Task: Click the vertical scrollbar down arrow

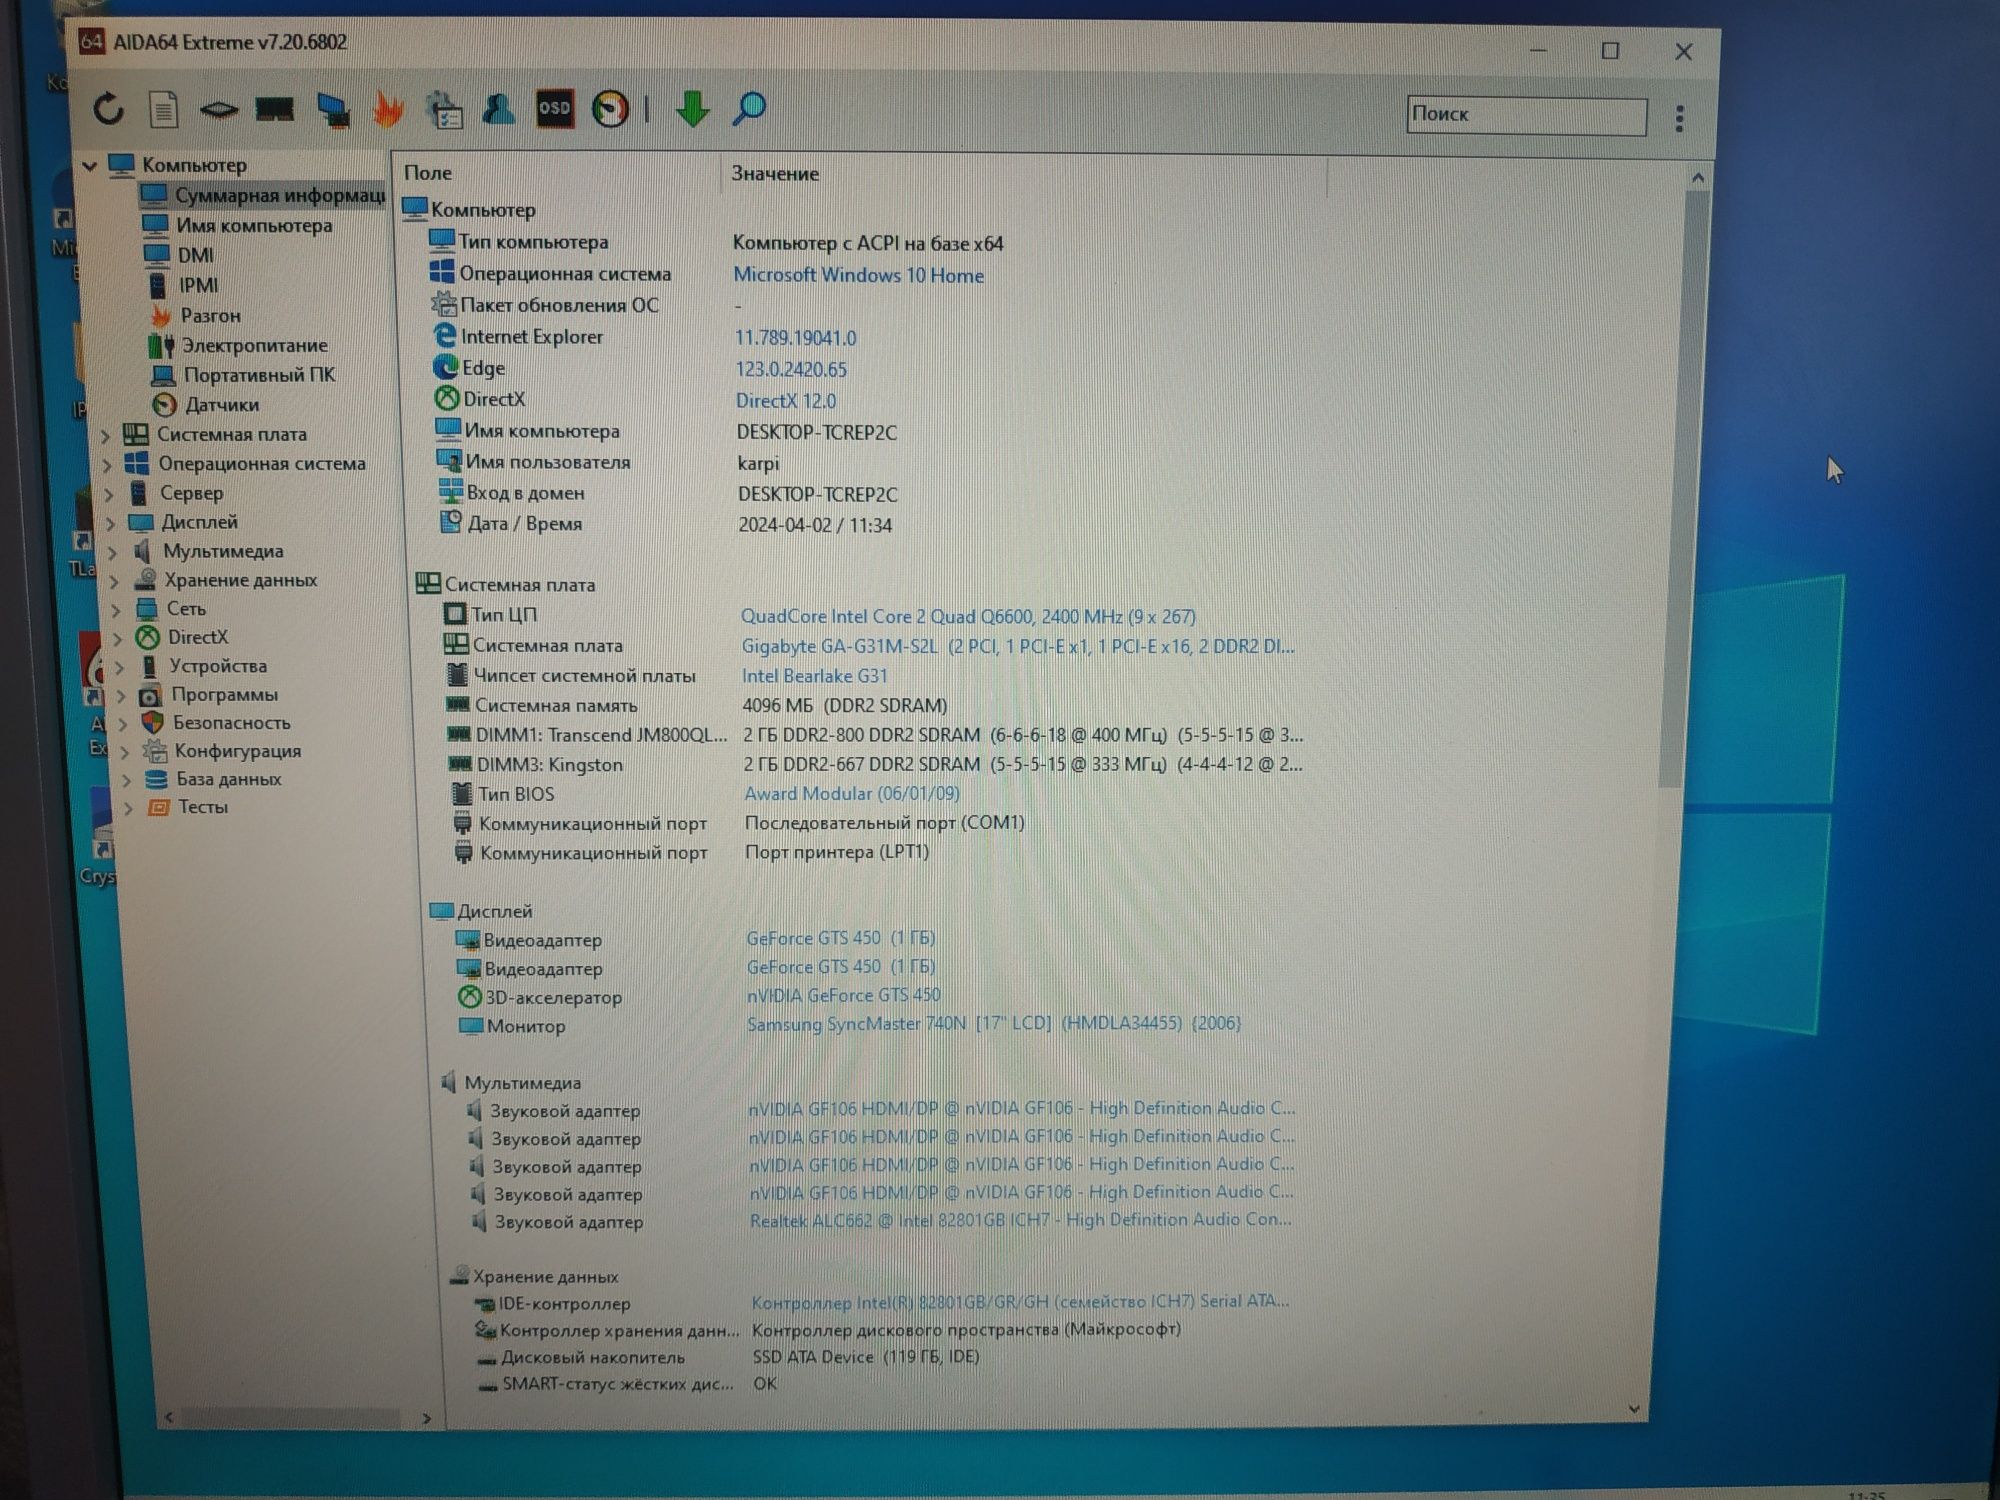Action: click(x=1634, y=1408)
